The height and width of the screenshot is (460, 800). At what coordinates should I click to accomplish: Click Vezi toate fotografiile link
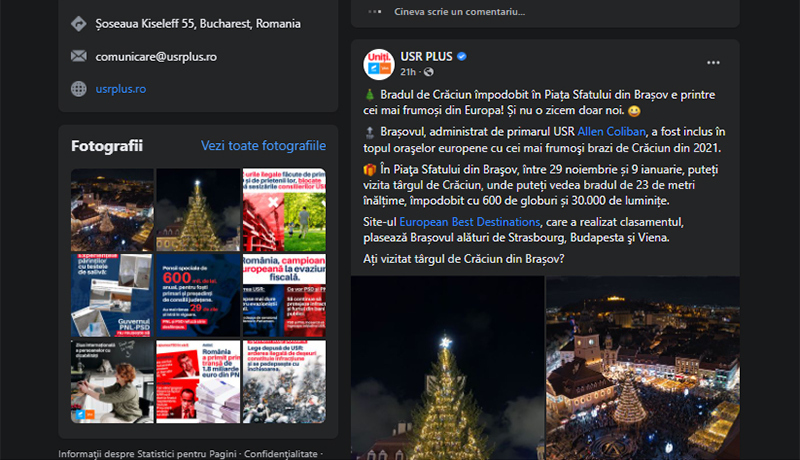point(263,145)
